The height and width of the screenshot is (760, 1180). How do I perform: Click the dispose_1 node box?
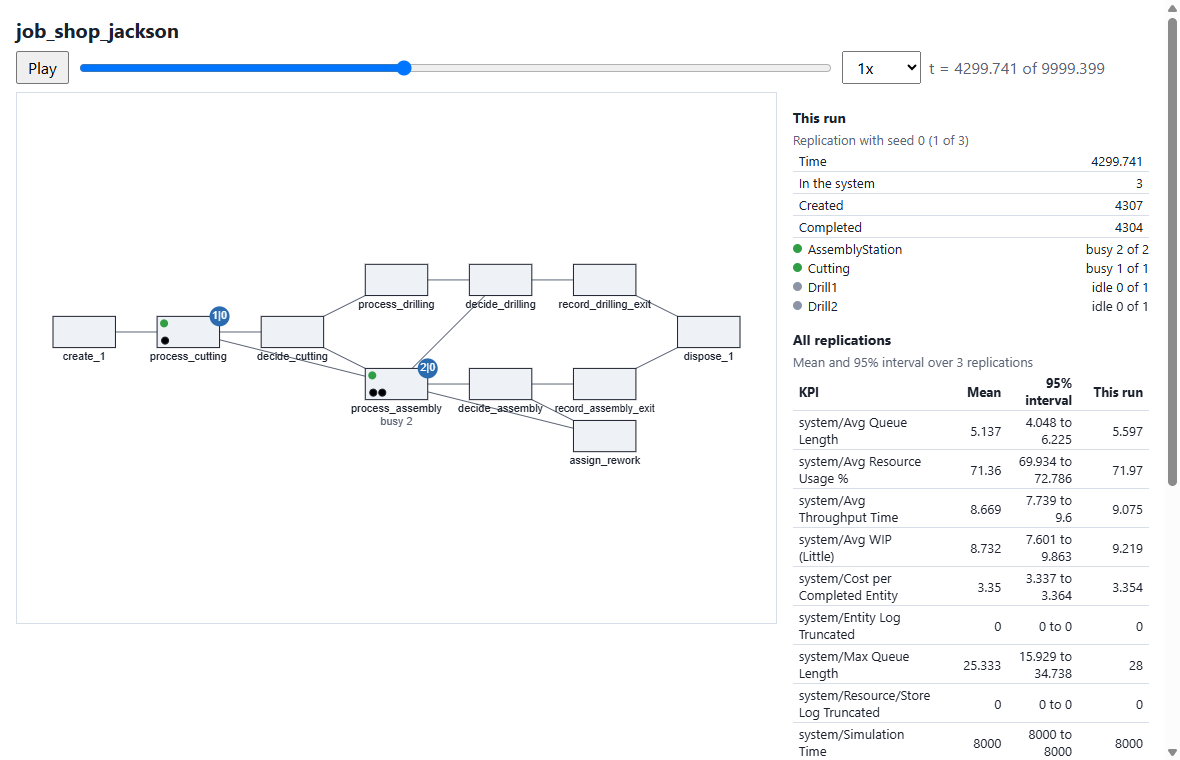pyautogui.click(x=709, y=332)
